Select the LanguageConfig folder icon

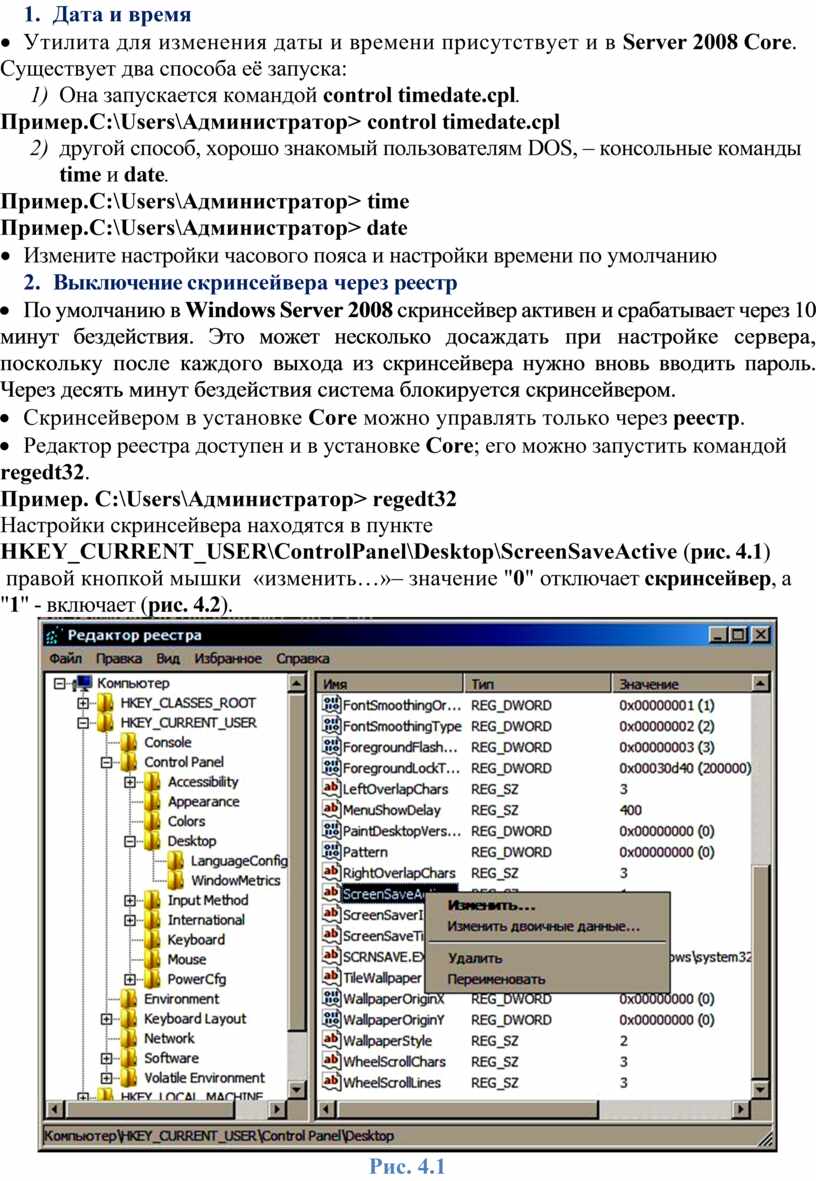pos(176,860)
